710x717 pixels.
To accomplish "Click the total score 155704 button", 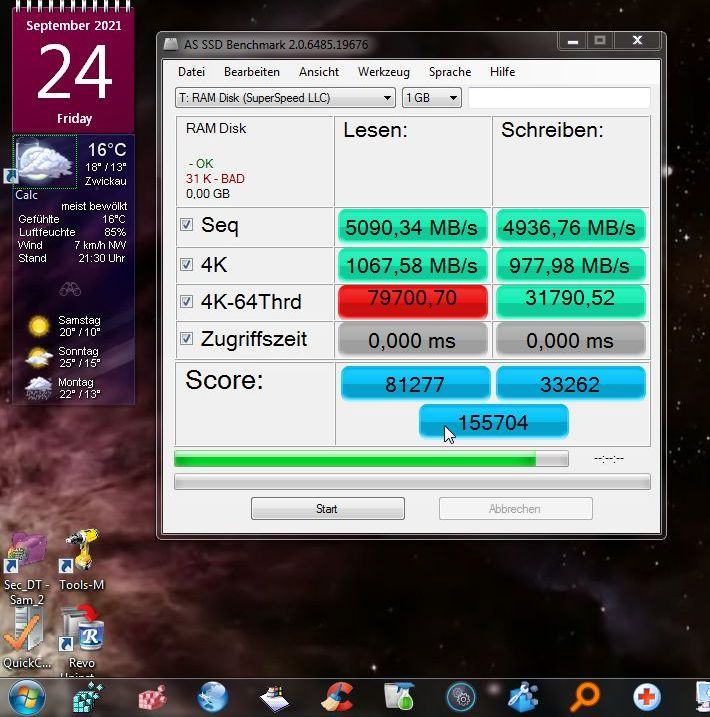I will coord(494,422).
